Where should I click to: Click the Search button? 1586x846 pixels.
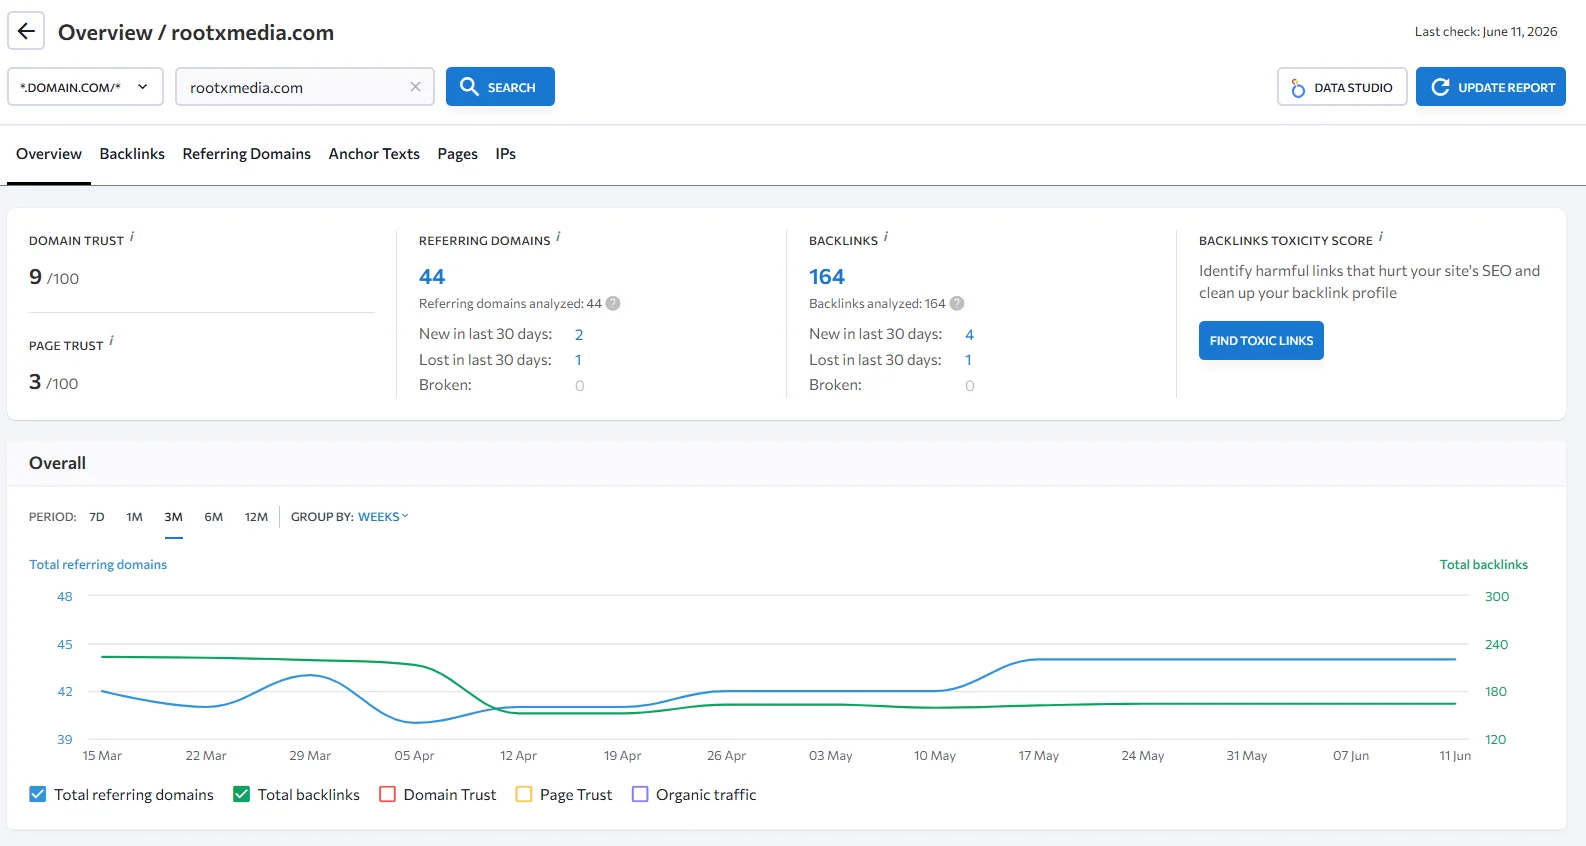point(500,87)
